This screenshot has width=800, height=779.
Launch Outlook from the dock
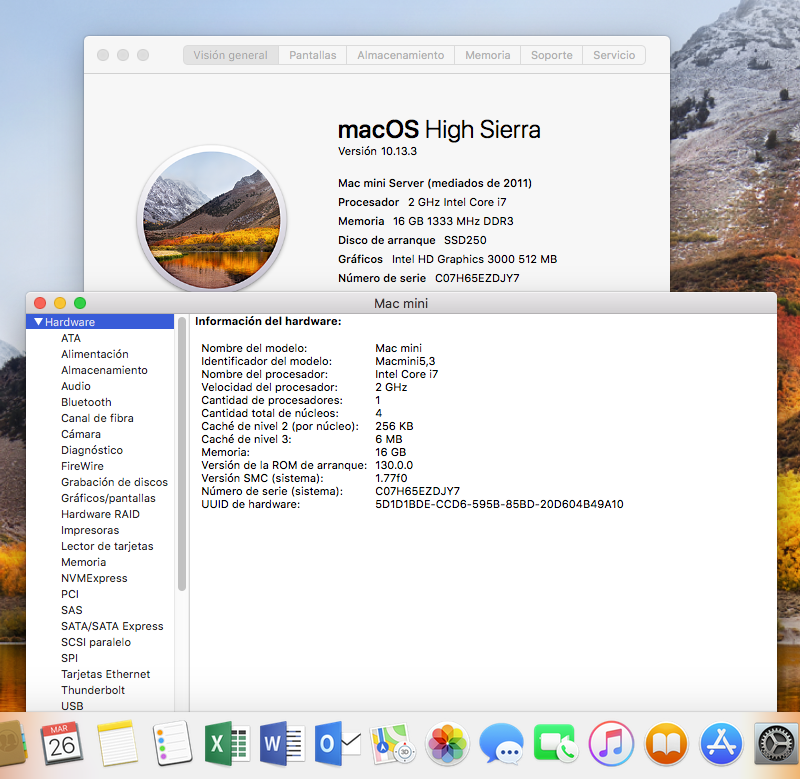[337, 744]
